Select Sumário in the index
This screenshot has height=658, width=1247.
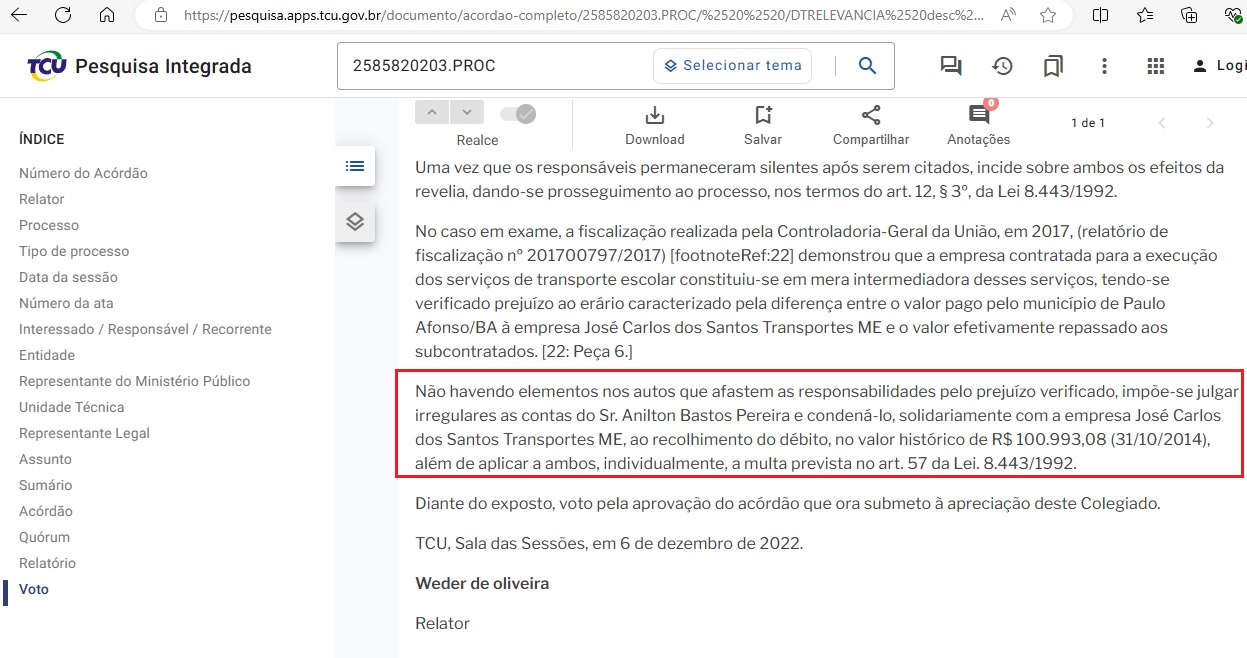click(x=46, y=485)
